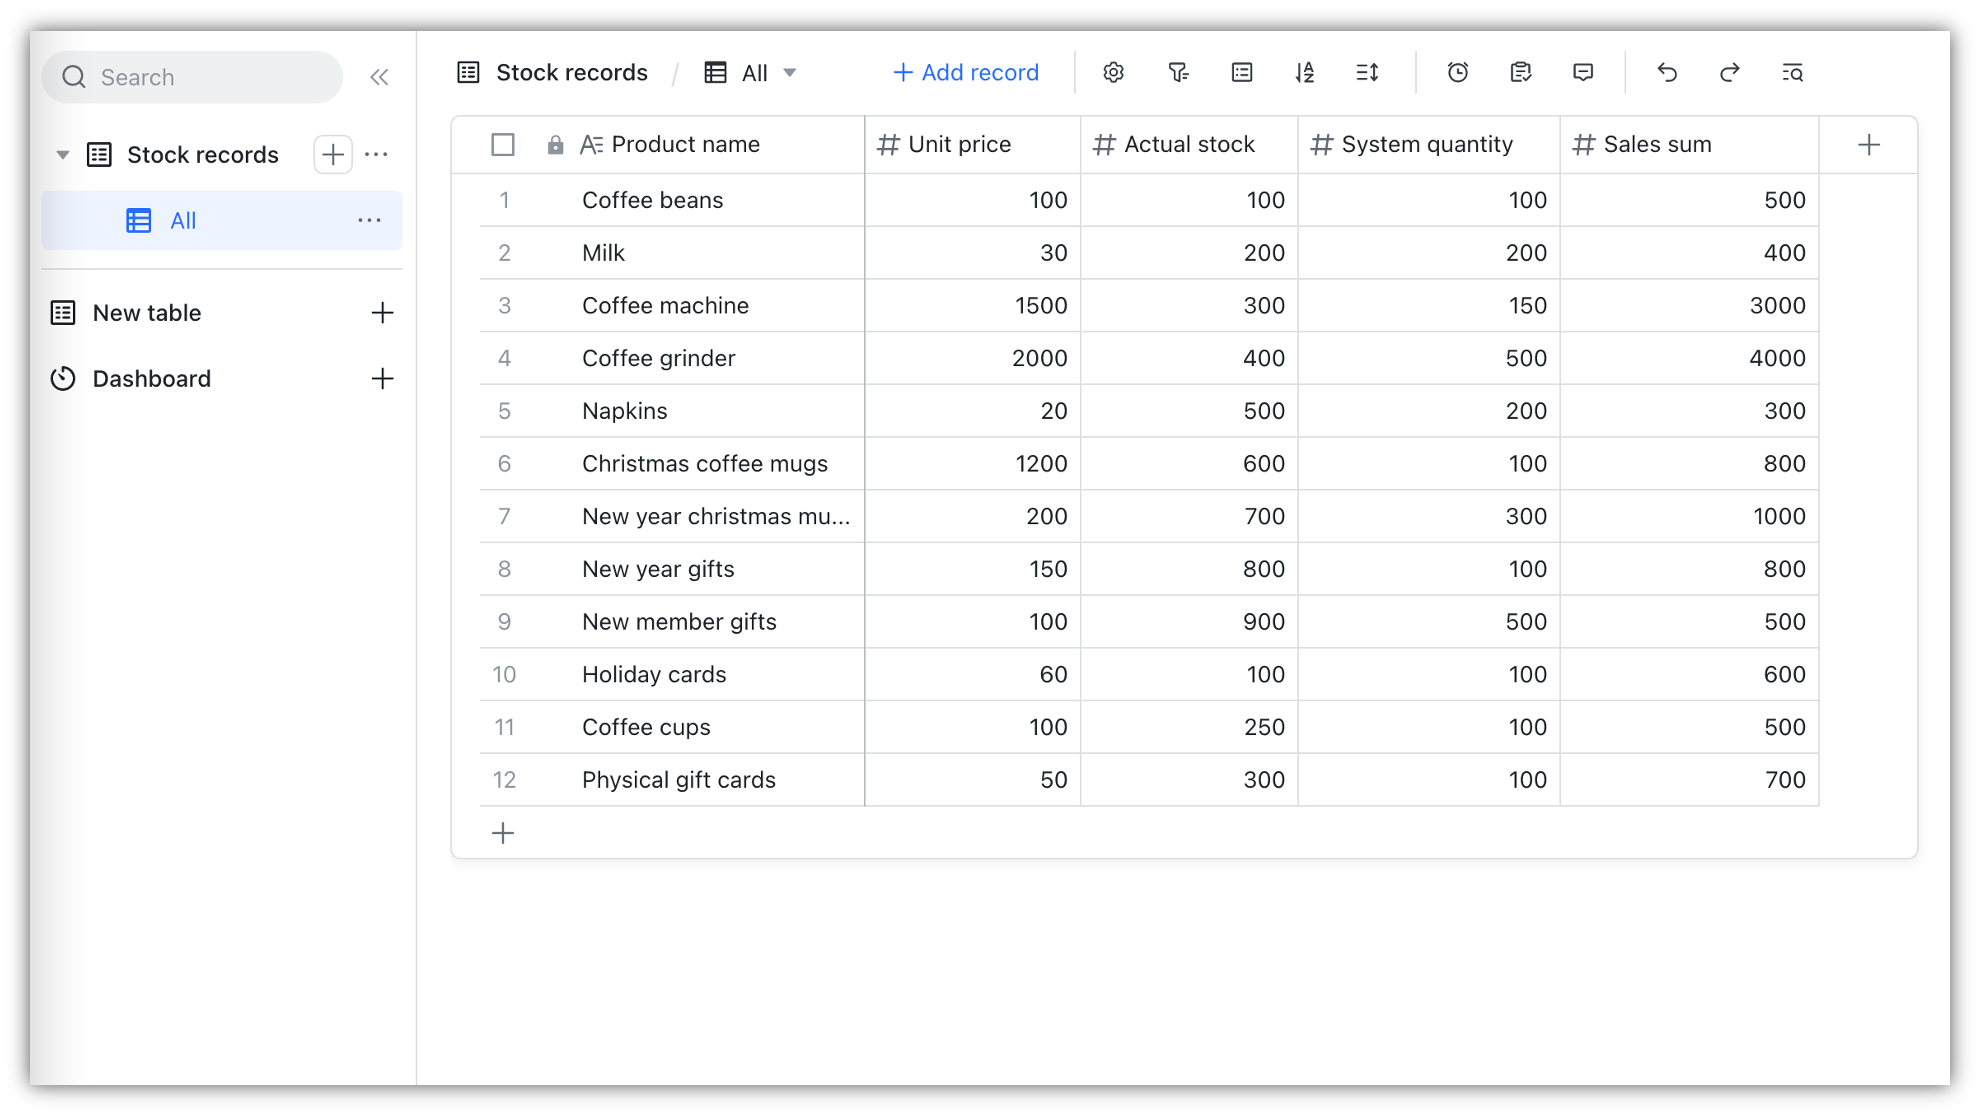Toggle the Stock records tree expander

(64, 154)
